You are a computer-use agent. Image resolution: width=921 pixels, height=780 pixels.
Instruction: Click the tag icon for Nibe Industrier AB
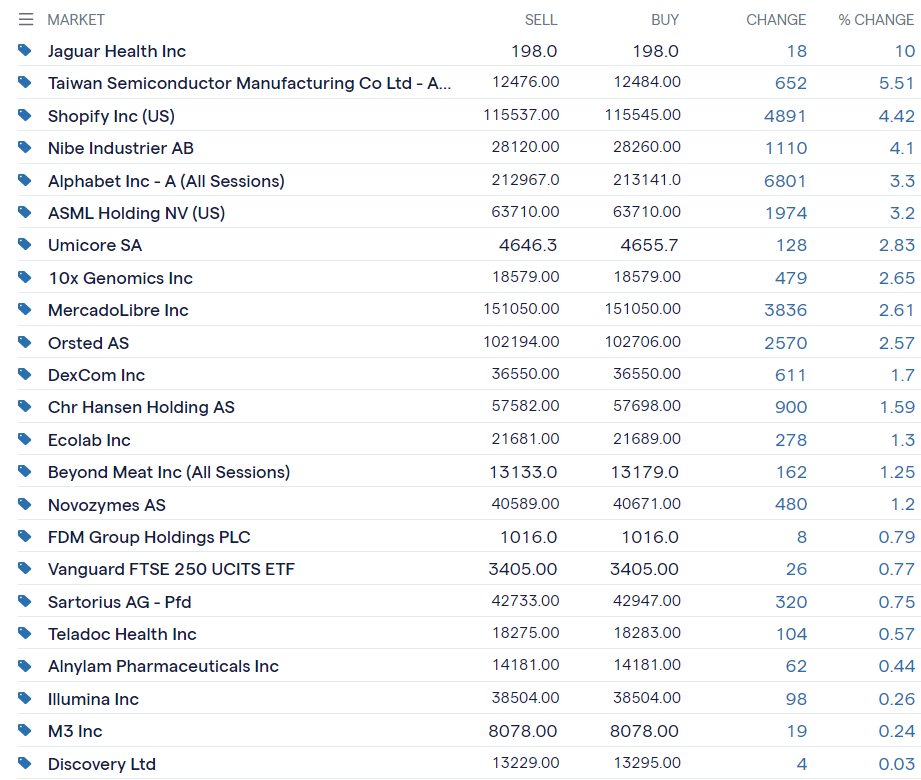point(25,147)
